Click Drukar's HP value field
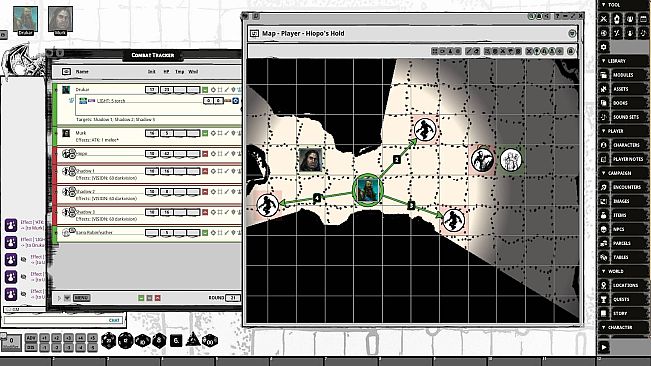Viewport: 651px width, 366px height. point(166,90)
